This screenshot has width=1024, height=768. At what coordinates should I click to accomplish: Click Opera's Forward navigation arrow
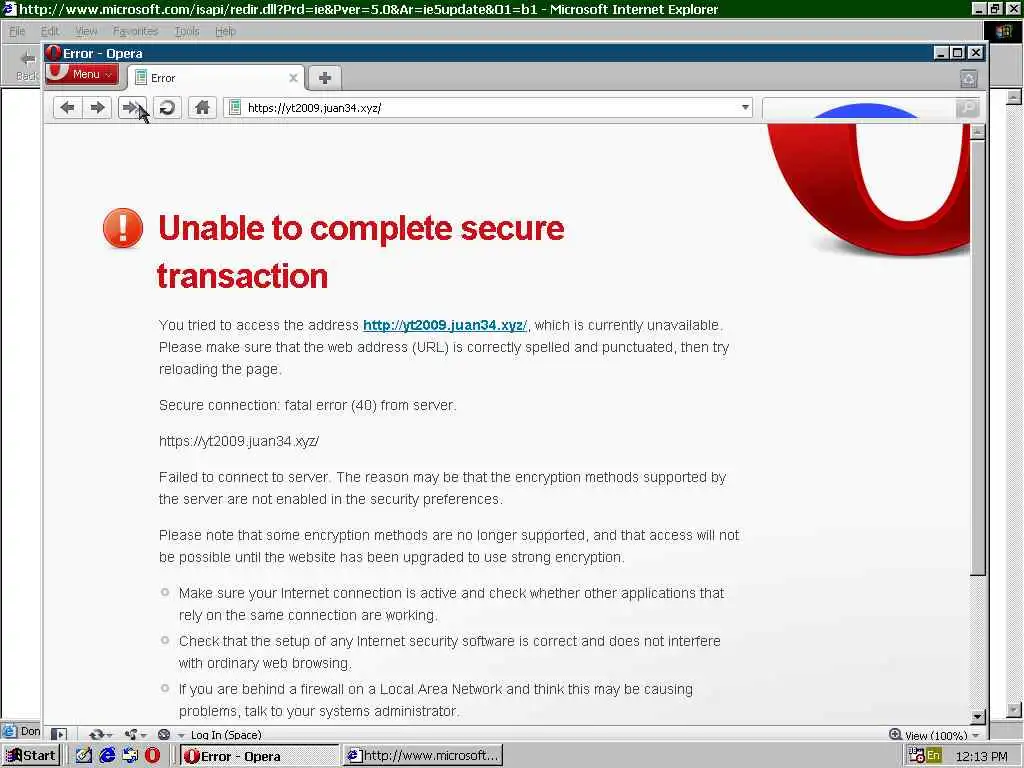point(97,108)
